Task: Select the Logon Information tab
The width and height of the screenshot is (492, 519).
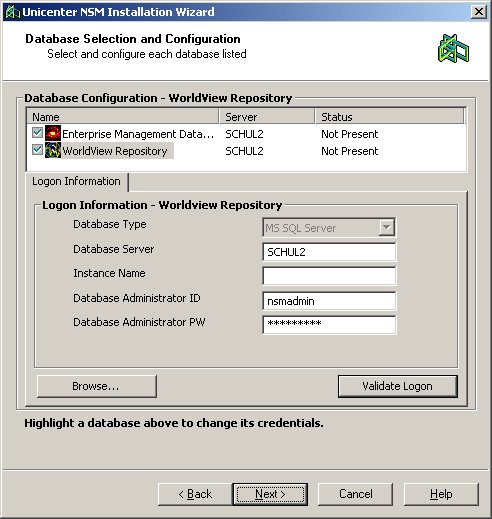Action: pyautogui.click(x=76, y=181)
